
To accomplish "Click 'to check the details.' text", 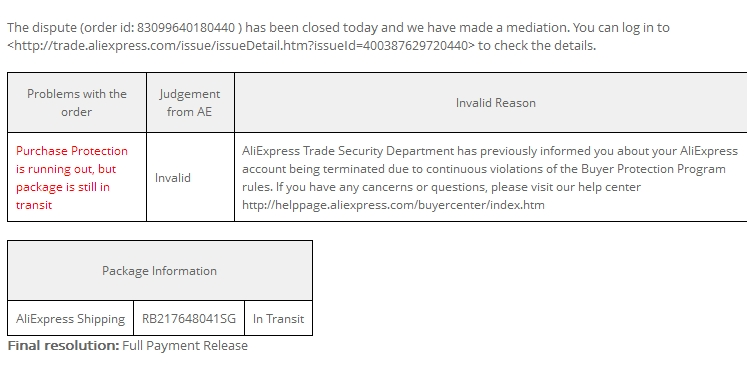I will (537, 46).
